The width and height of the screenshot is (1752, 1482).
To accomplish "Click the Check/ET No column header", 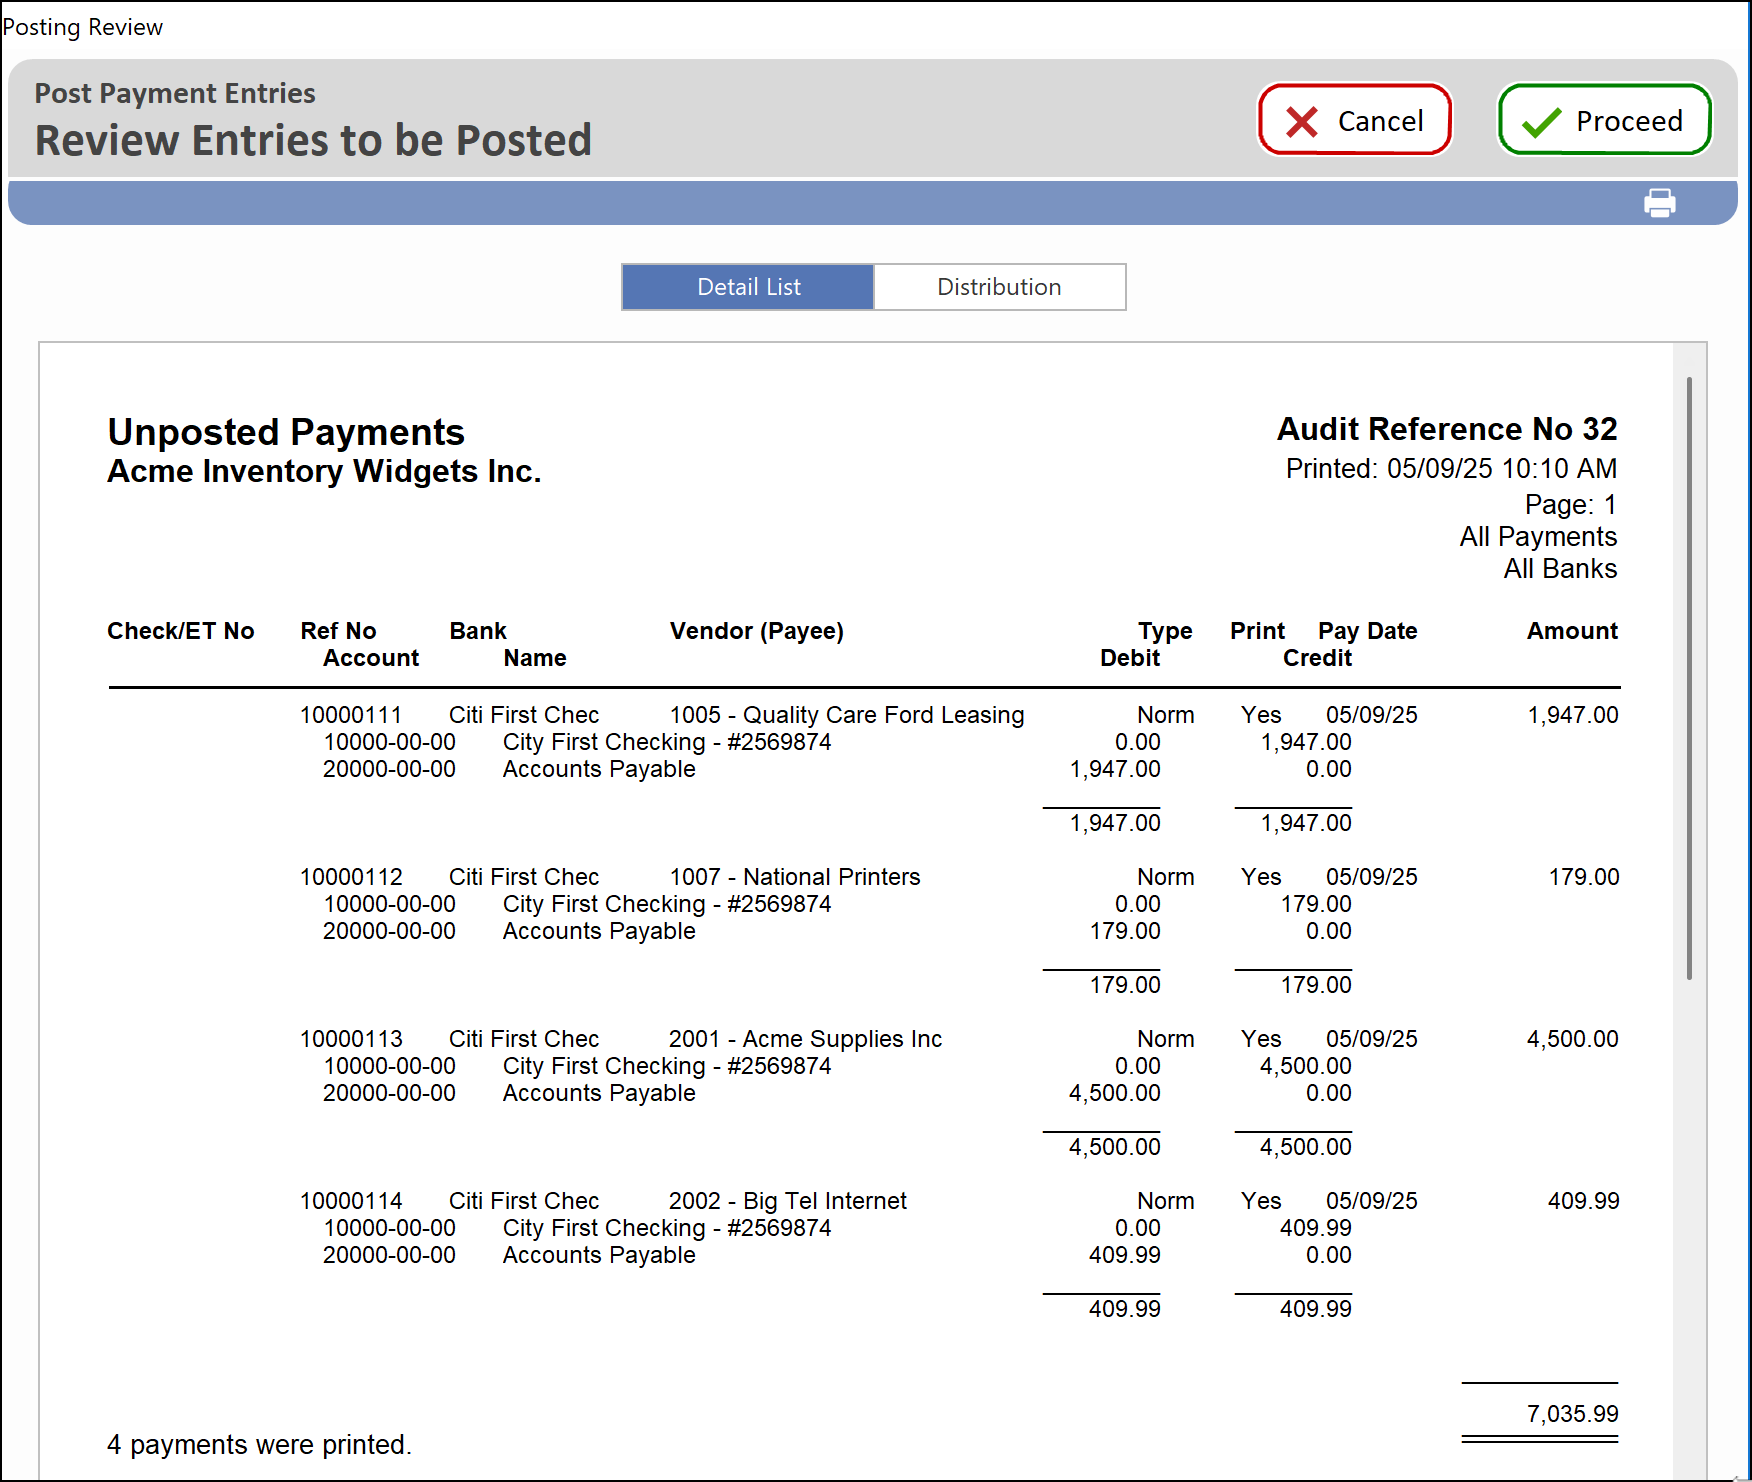I will click(181, 631).
